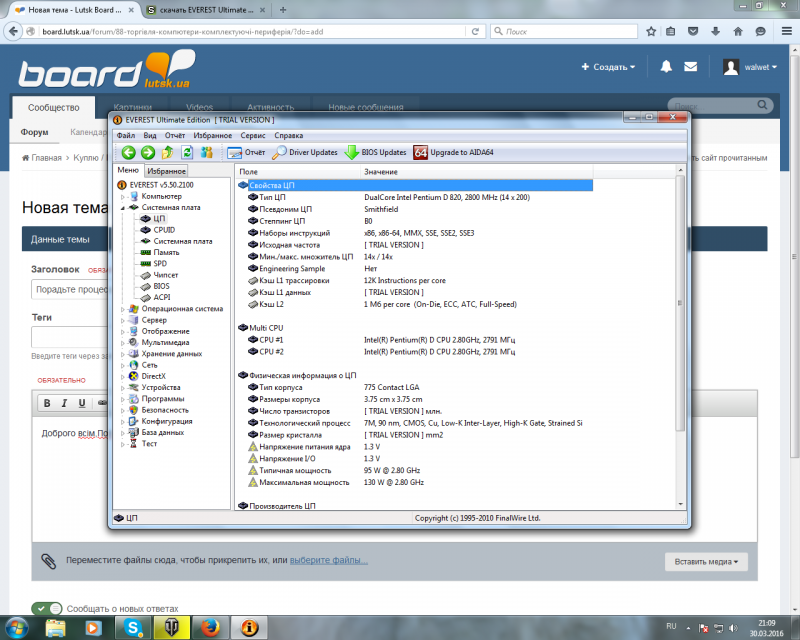
Task: Toggle italic formatting in the post editor
Action: 65,403
